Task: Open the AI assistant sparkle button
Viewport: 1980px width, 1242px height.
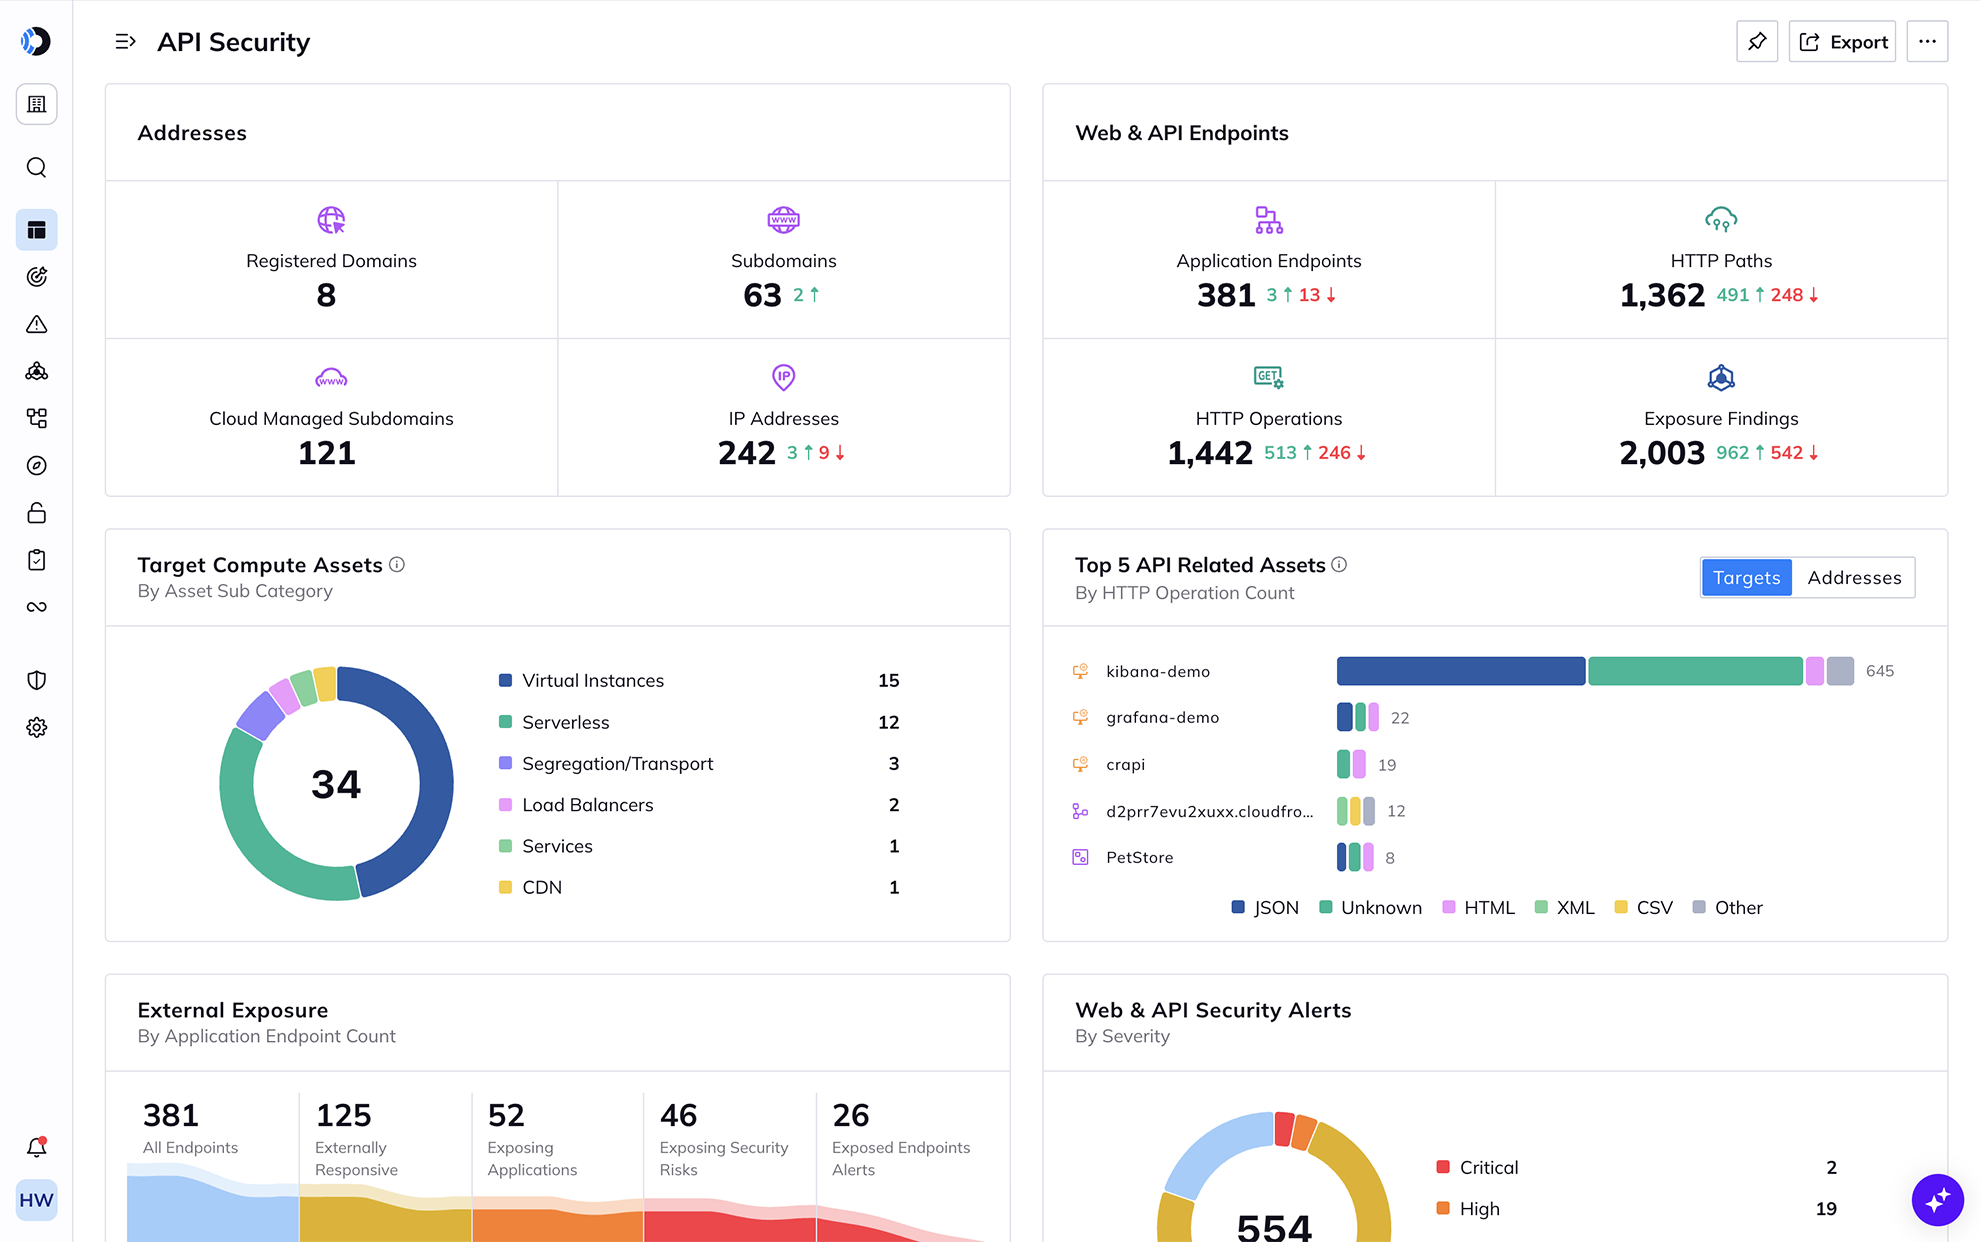Action: point(1937,1199)
